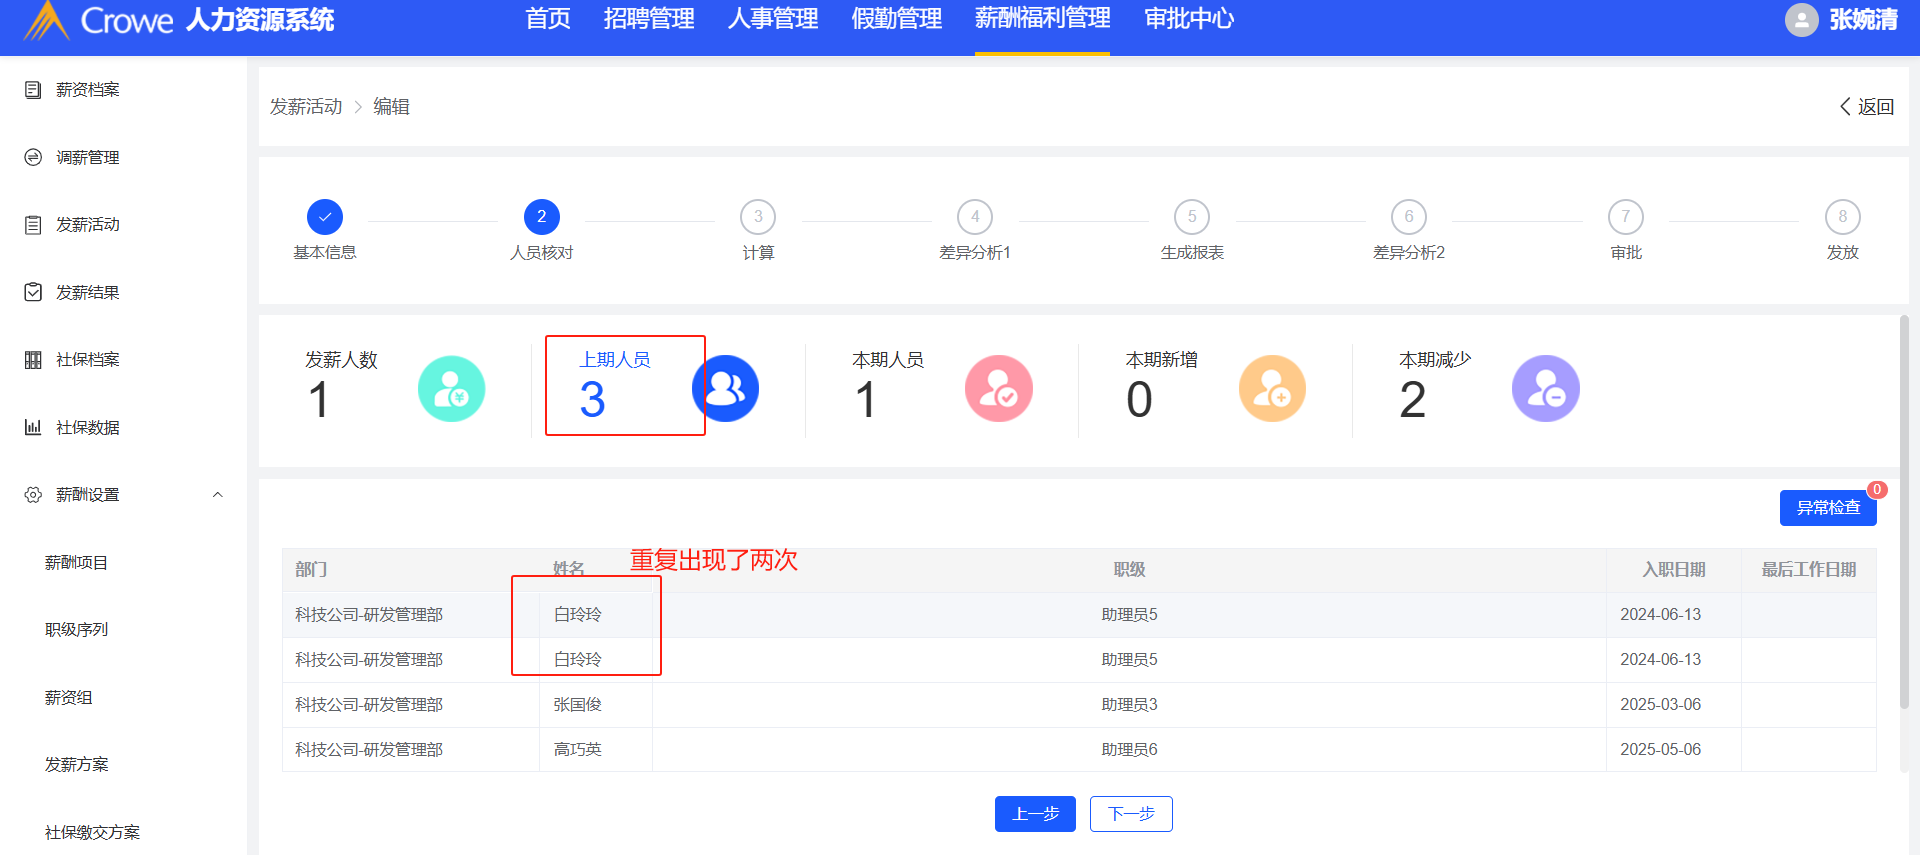Click the green 发薪人数 icon
This screenshot has height=855, width=1920.
tap(451, 389)
